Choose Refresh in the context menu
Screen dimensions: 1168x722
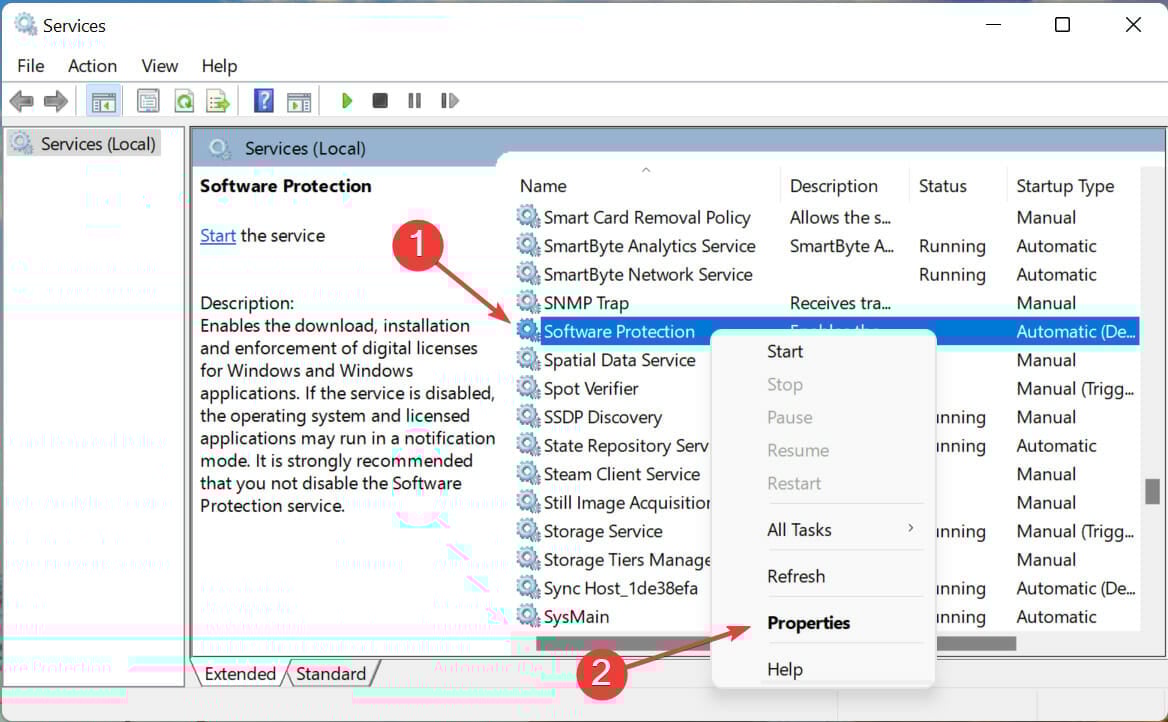click(796, 577)
